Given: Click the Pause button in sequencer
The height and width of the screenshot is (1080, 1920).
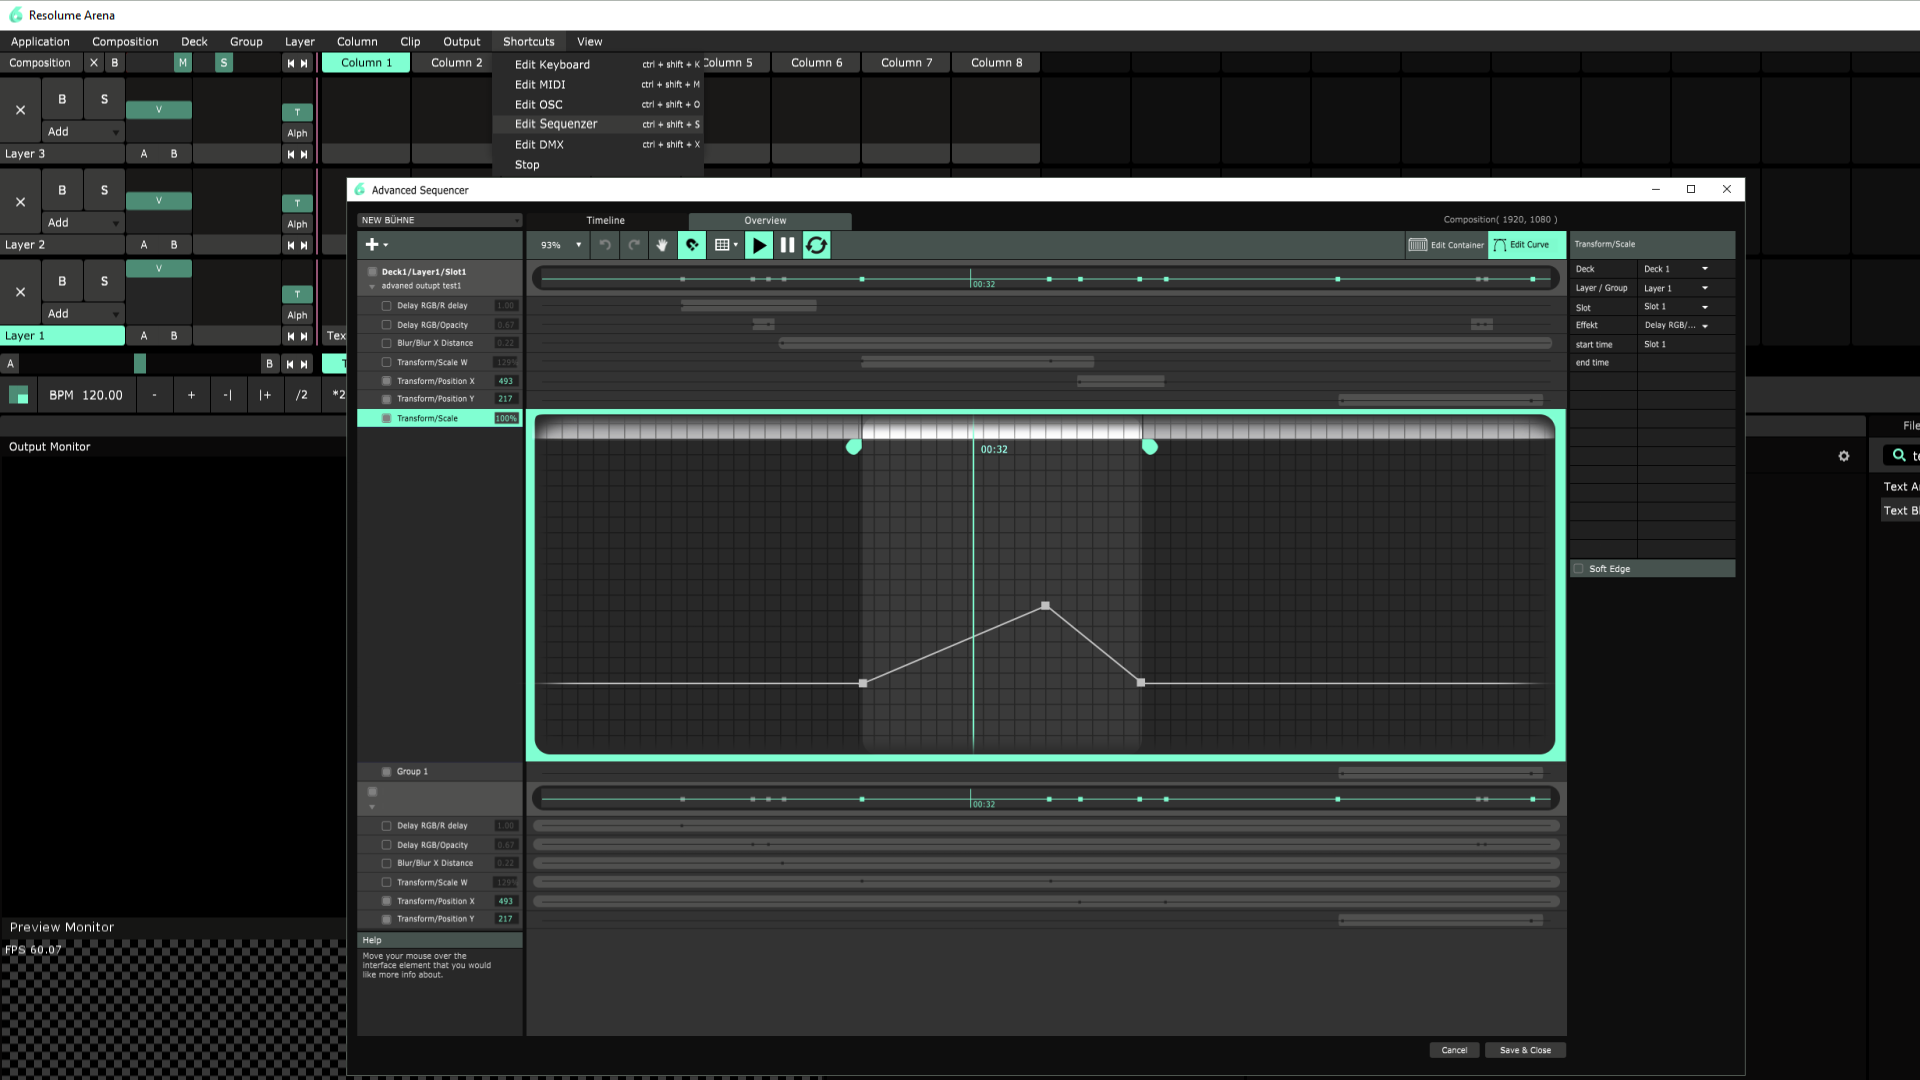Looking at the screenshot, I should tap(787, 245).
